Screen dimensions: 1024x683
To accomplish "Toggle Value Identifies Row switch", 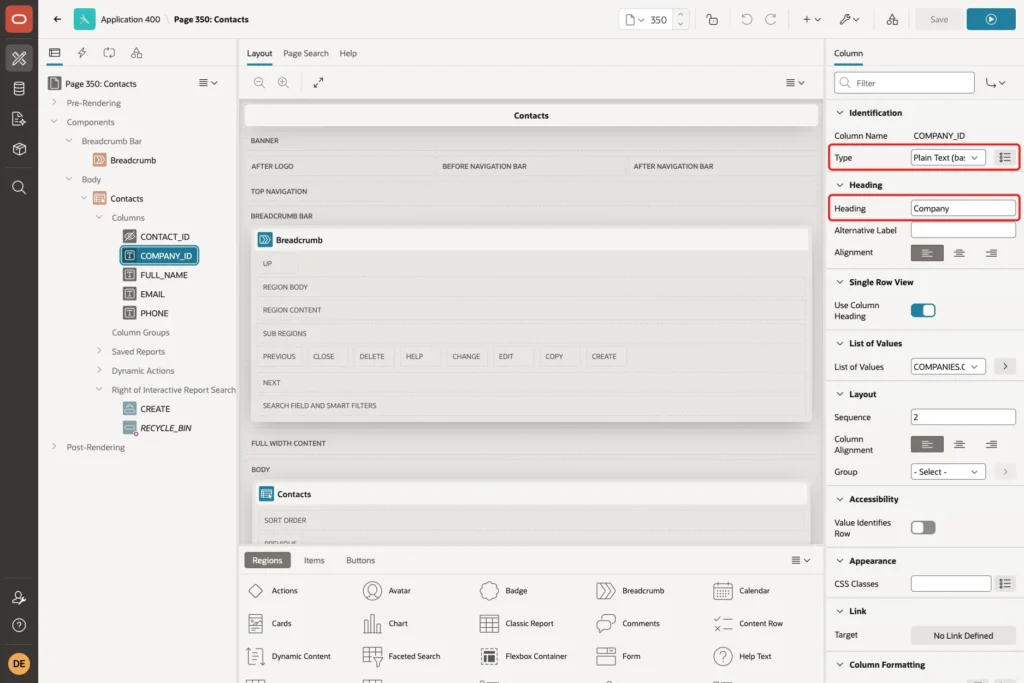I will [x=923, y=528].
